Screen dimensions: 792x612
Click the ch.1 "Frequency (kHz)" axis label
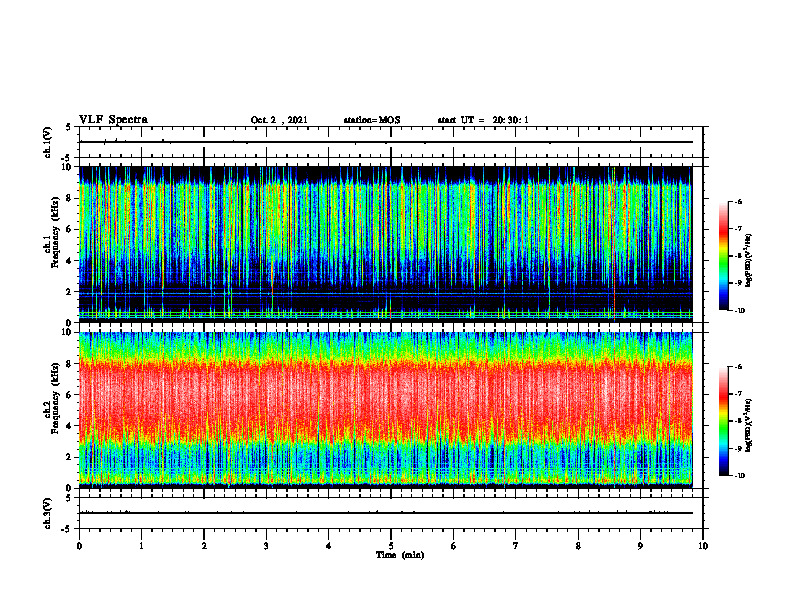(x=55, y=232)
